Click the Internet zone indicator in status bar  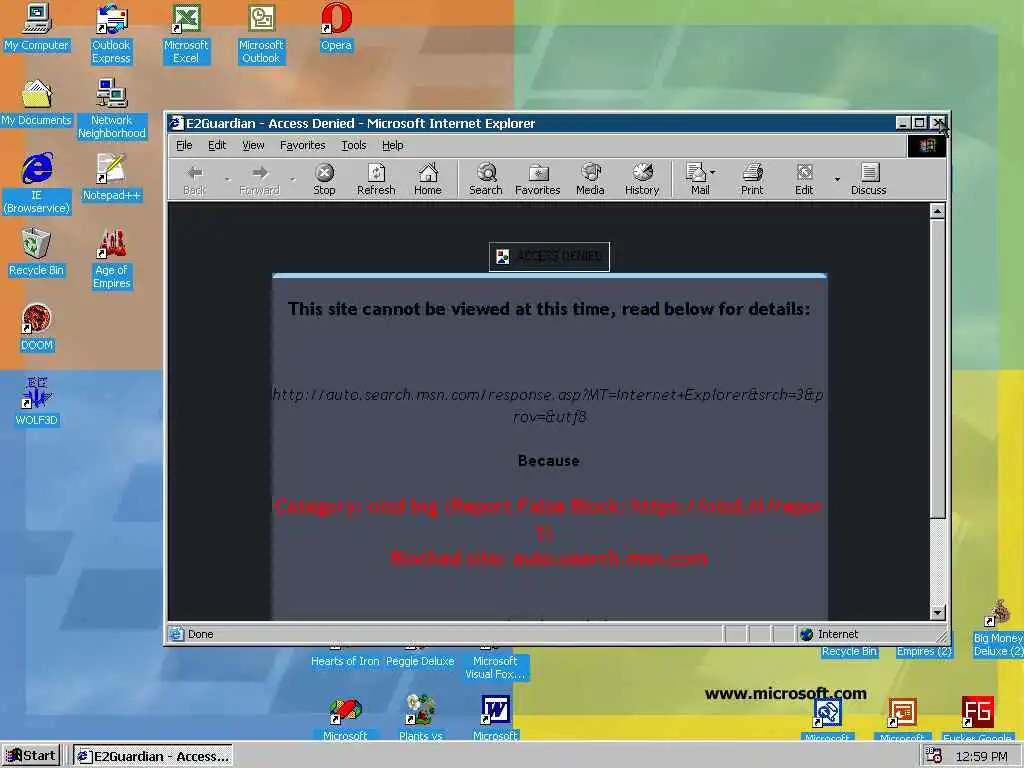[829, 634]
